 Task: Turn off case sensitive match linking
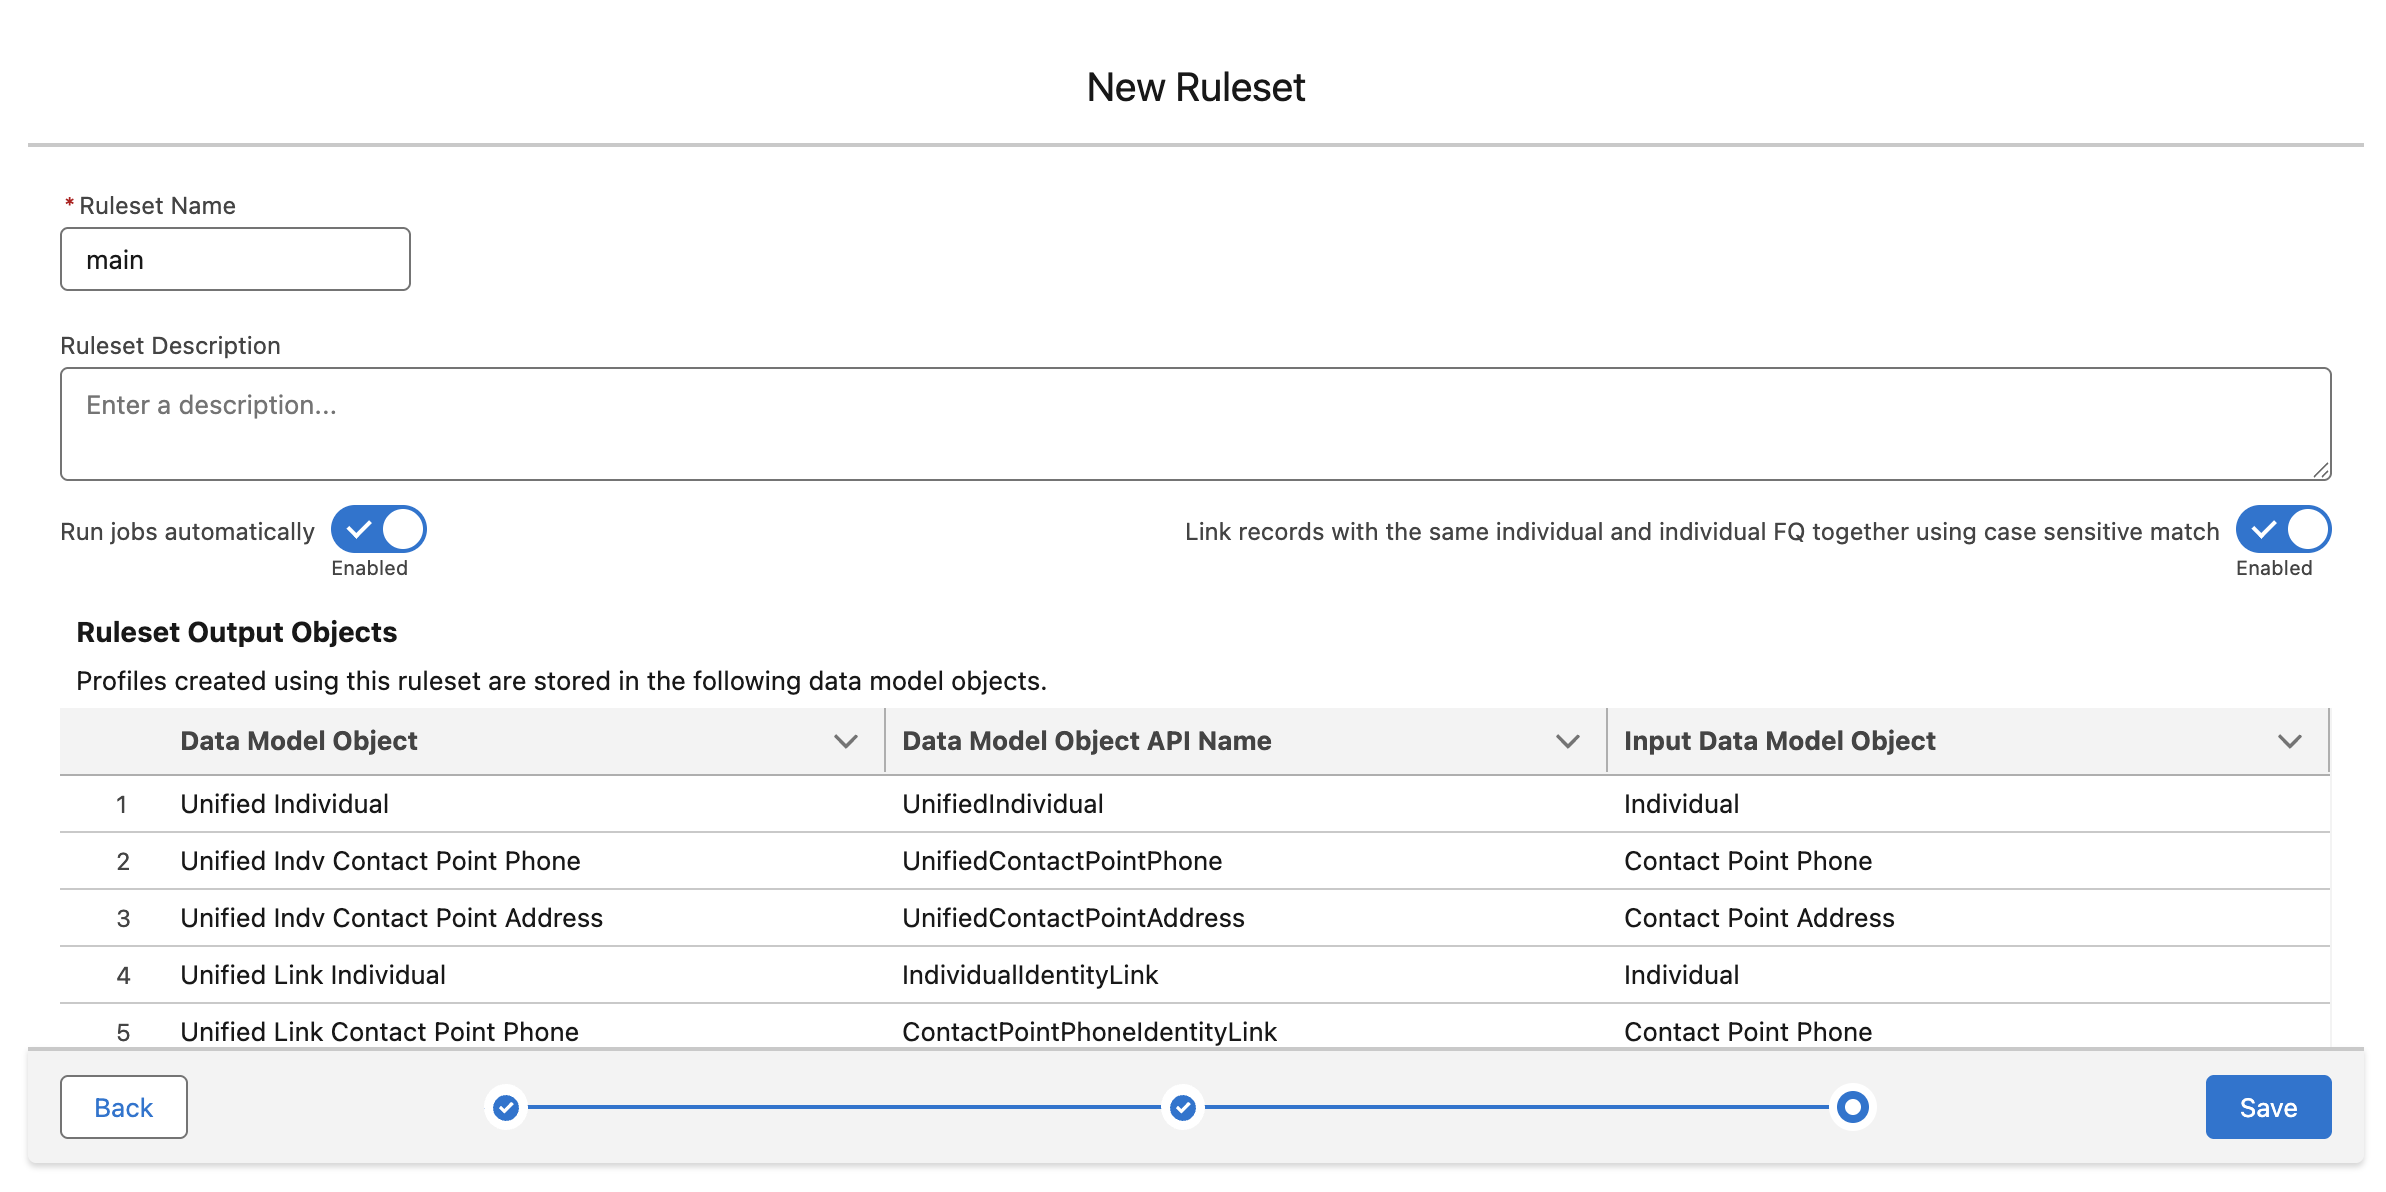pos(2283,530)
